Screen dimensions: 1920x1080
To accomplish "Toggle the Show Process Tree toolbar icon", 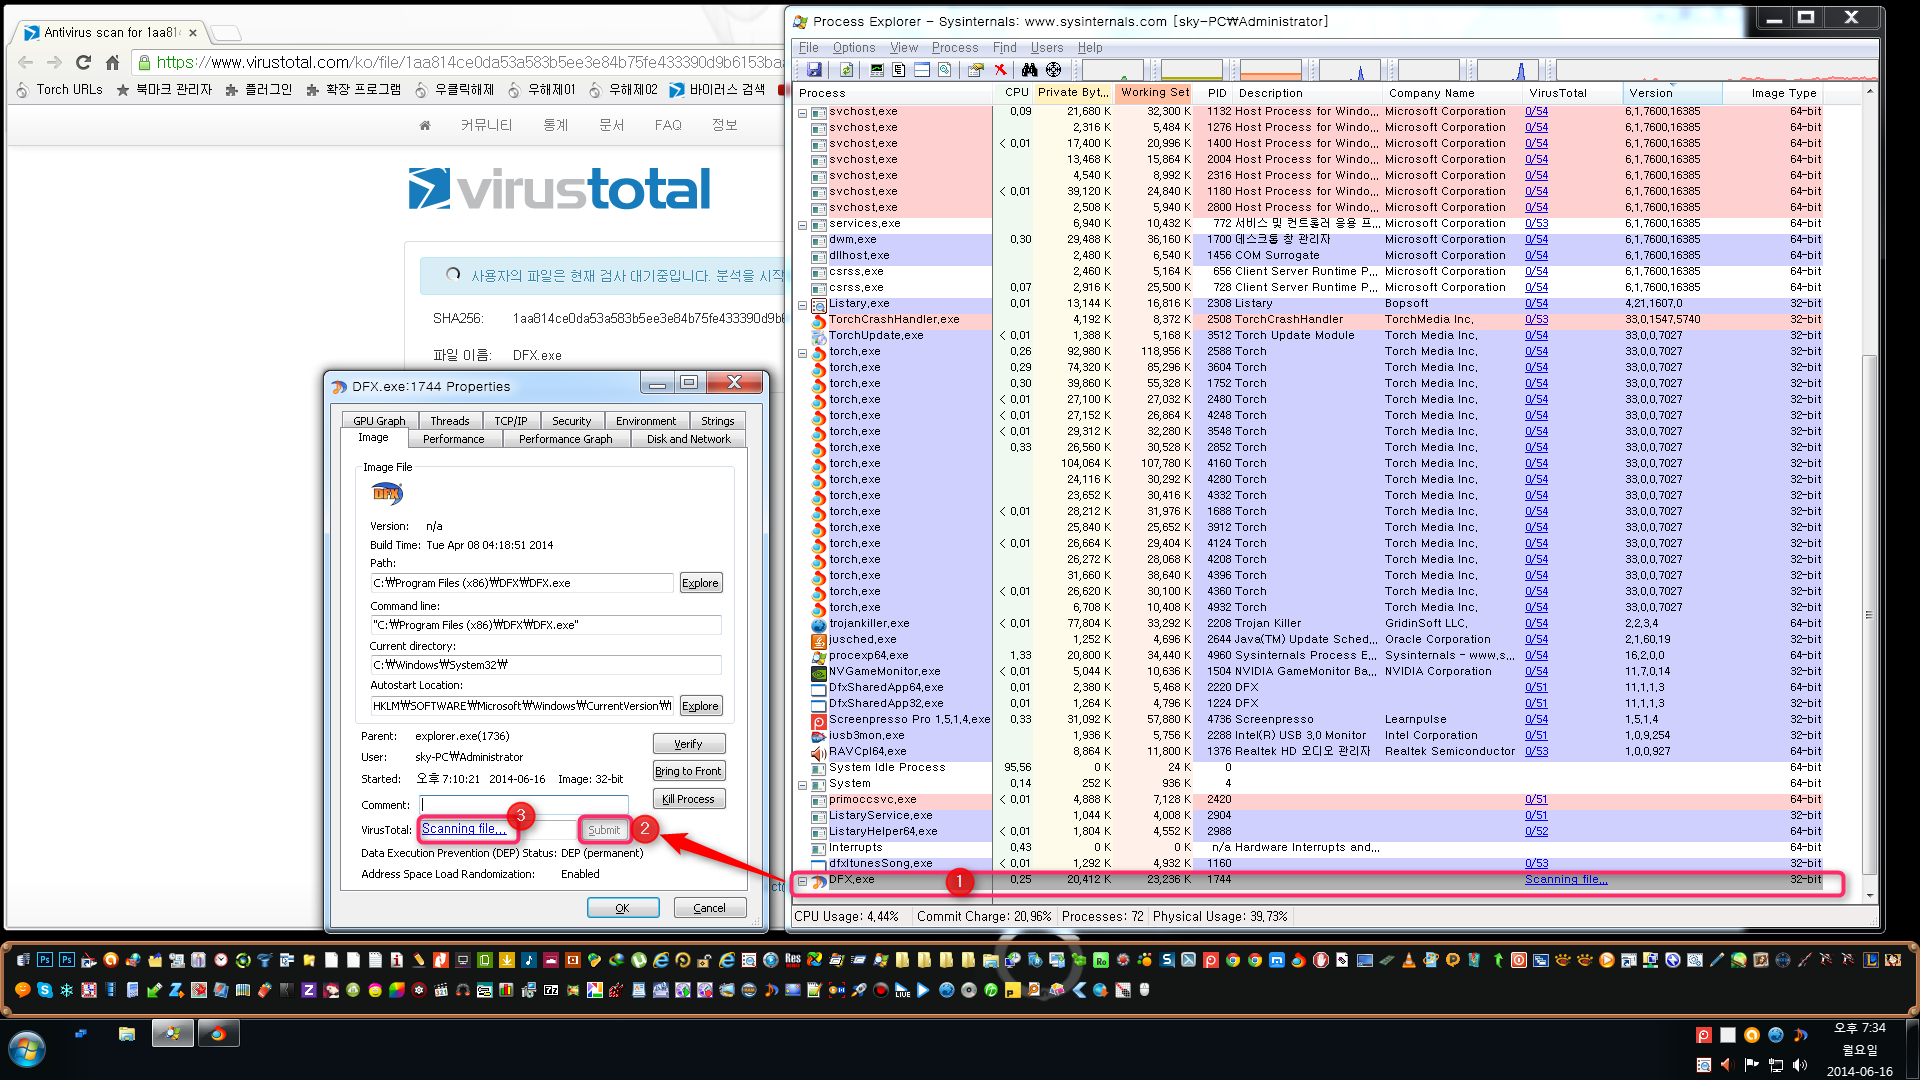I will tap(899, 70).
